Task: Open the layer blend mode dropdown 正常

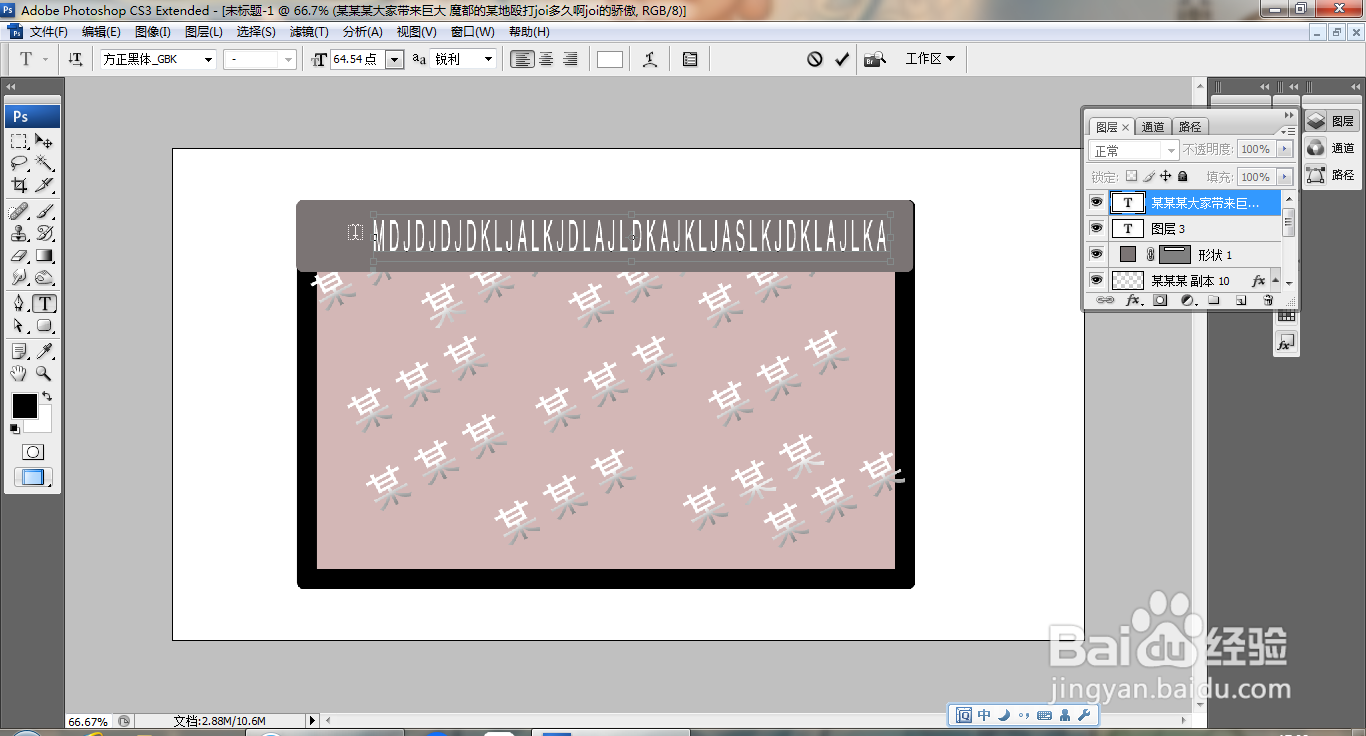Action: pos(1134,150)
